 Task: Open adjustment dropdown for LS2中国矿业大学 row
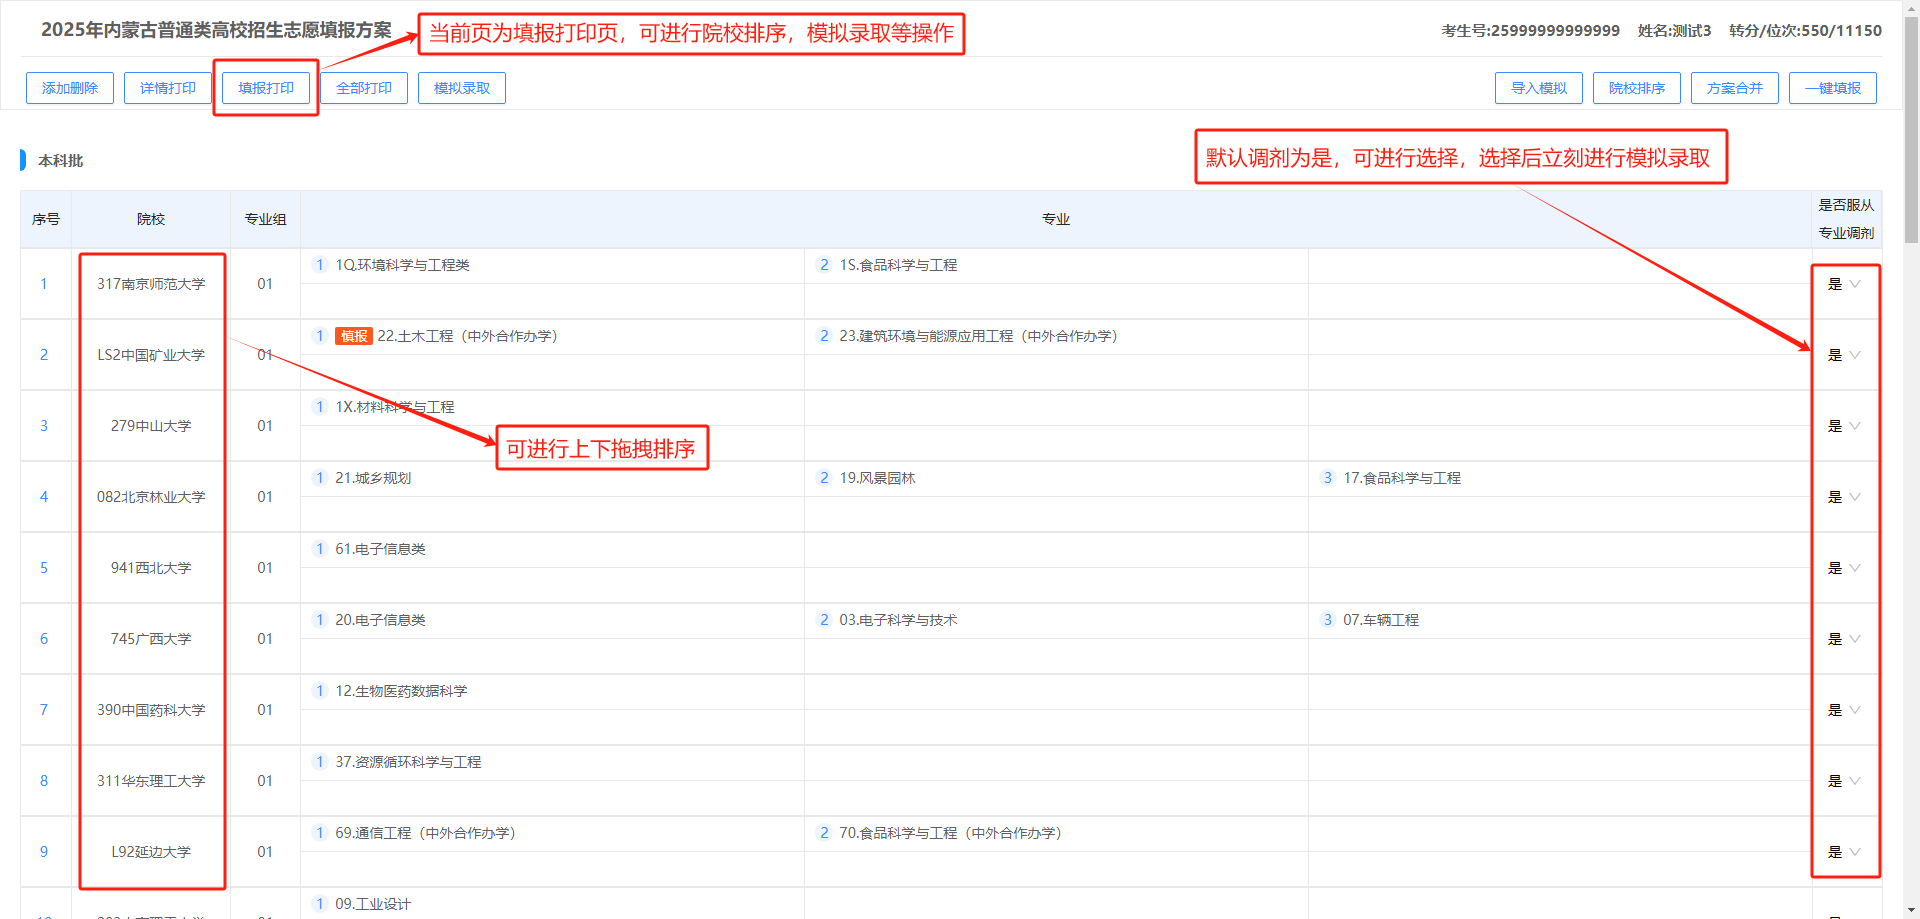pyautogui.click(x=1845, y=355)
